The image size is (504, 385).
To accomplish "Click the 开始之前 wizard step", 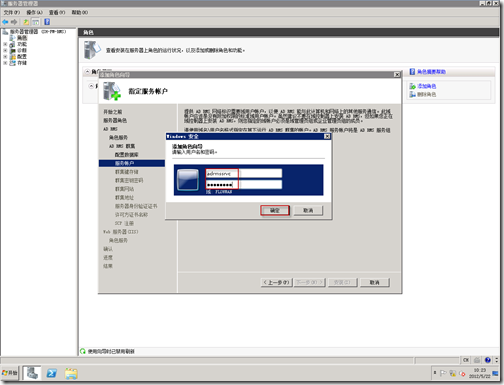I will (x=113, y=112).
